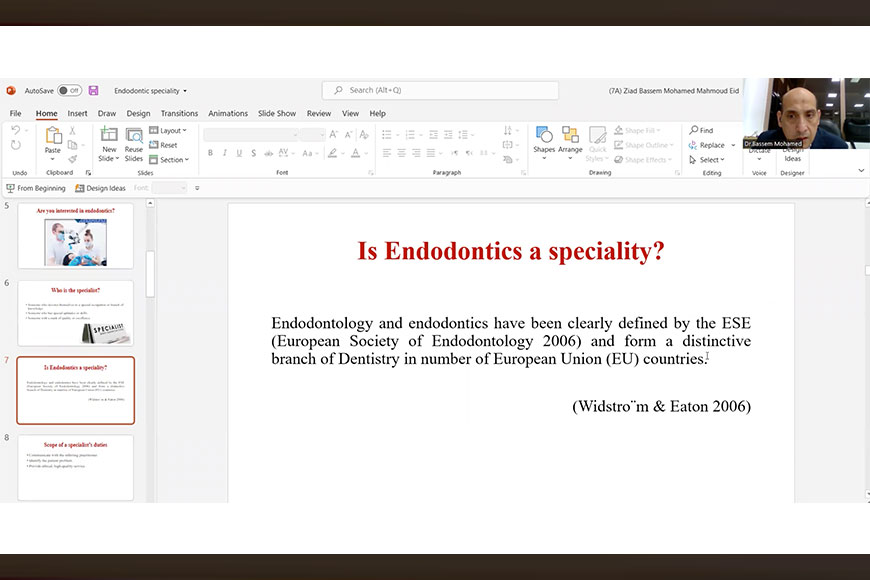The image size is (870, 580).
Task: Open the Layout dropdown
Action: [x=168, y=130]
